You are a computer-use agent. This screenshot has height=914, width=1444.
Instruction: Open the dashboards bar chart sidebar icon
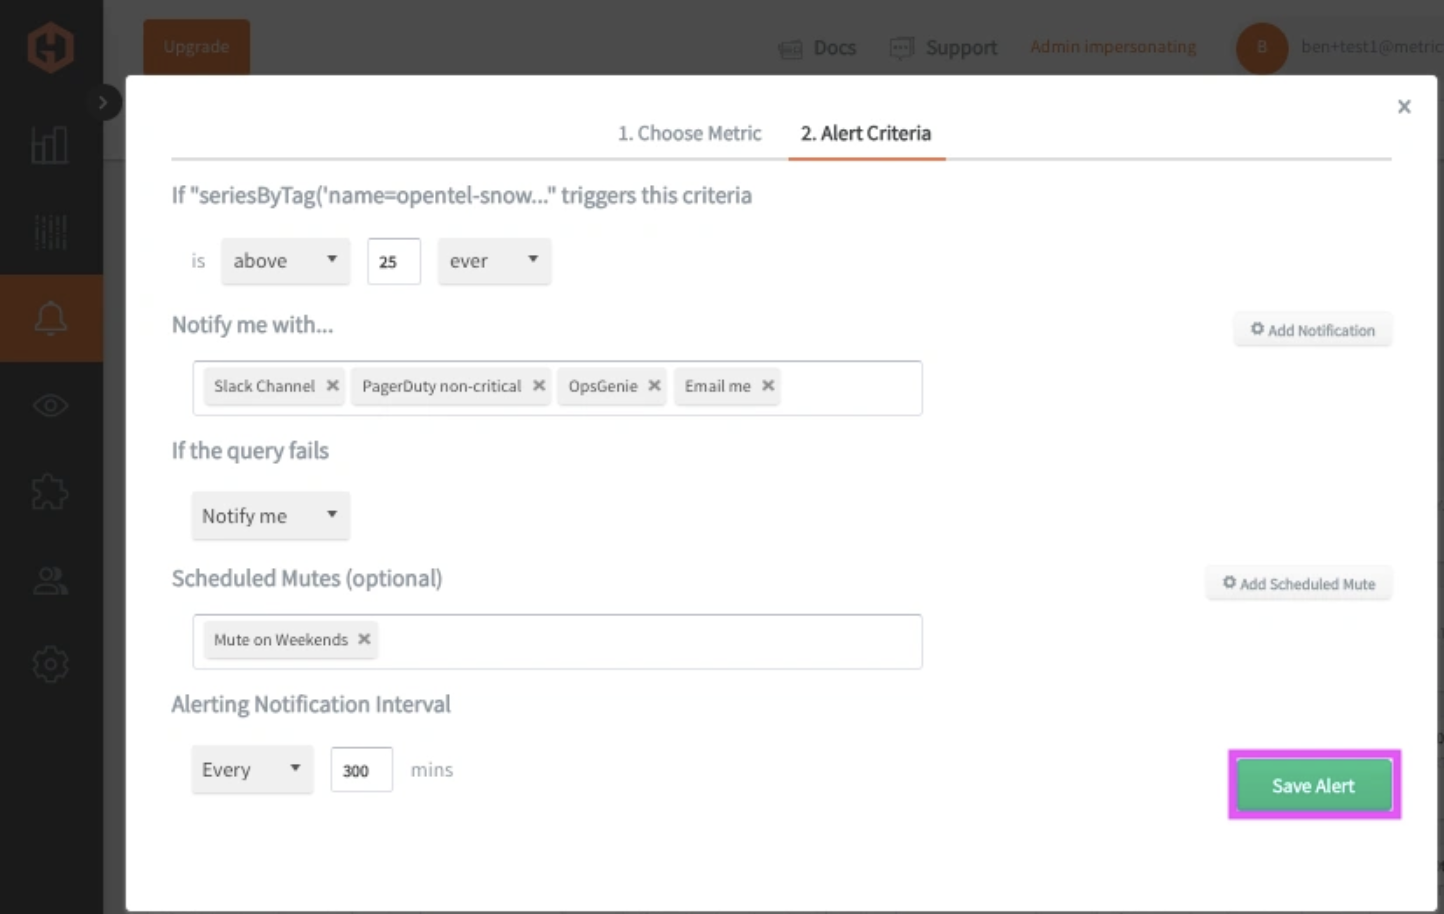coord(50,145)
